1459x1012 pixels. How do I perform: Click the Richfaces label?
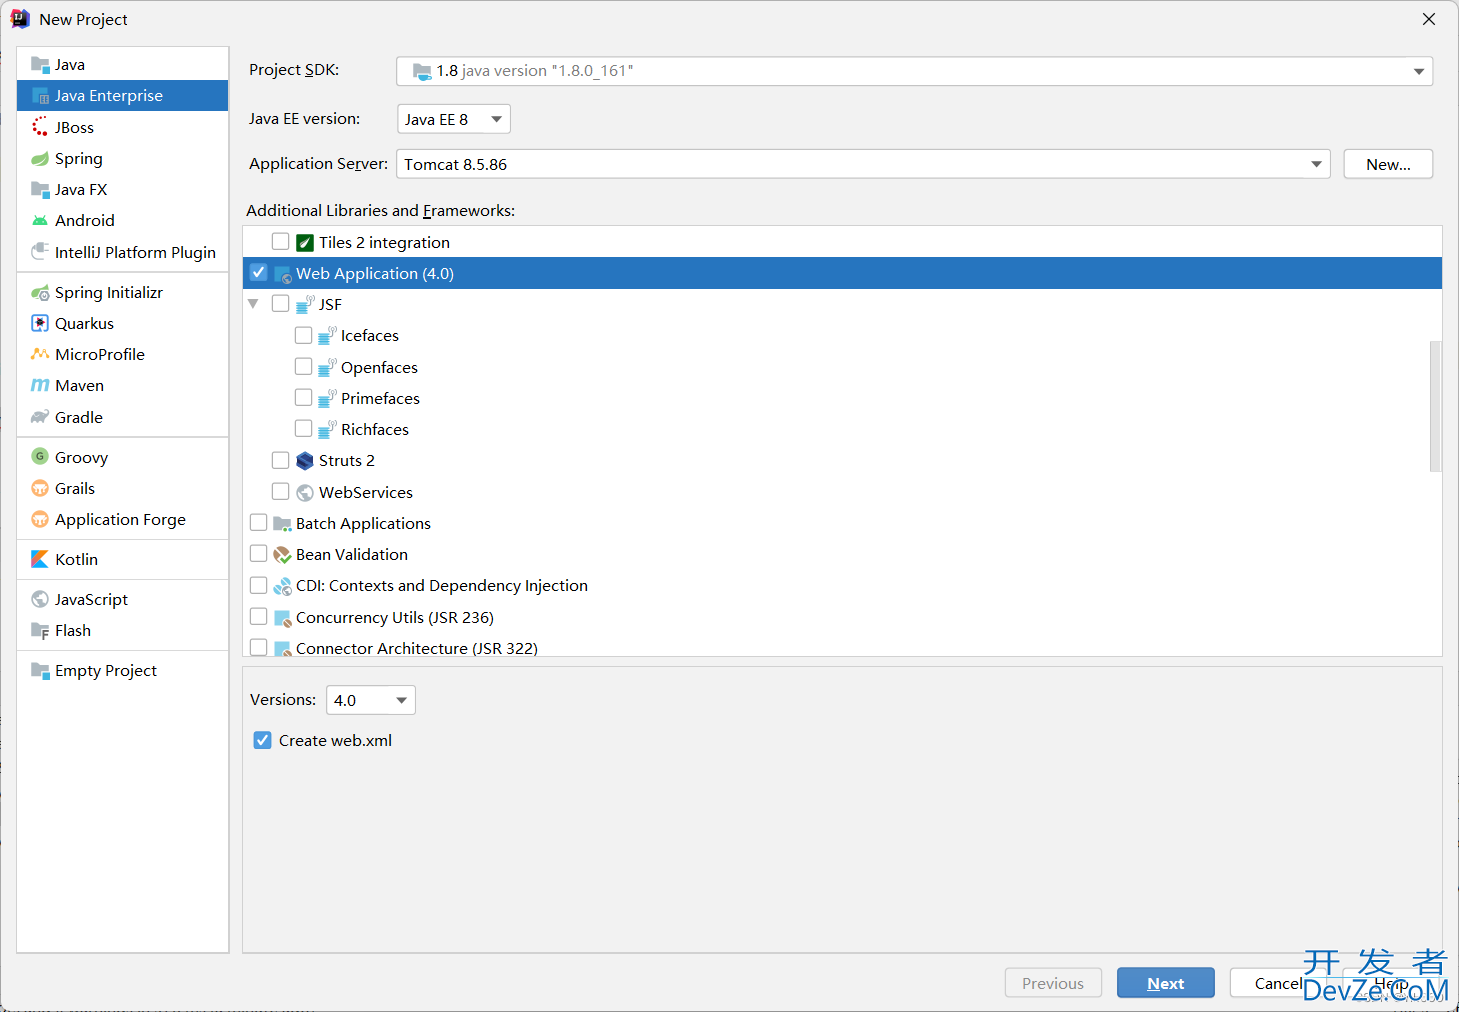pos(375,429)
